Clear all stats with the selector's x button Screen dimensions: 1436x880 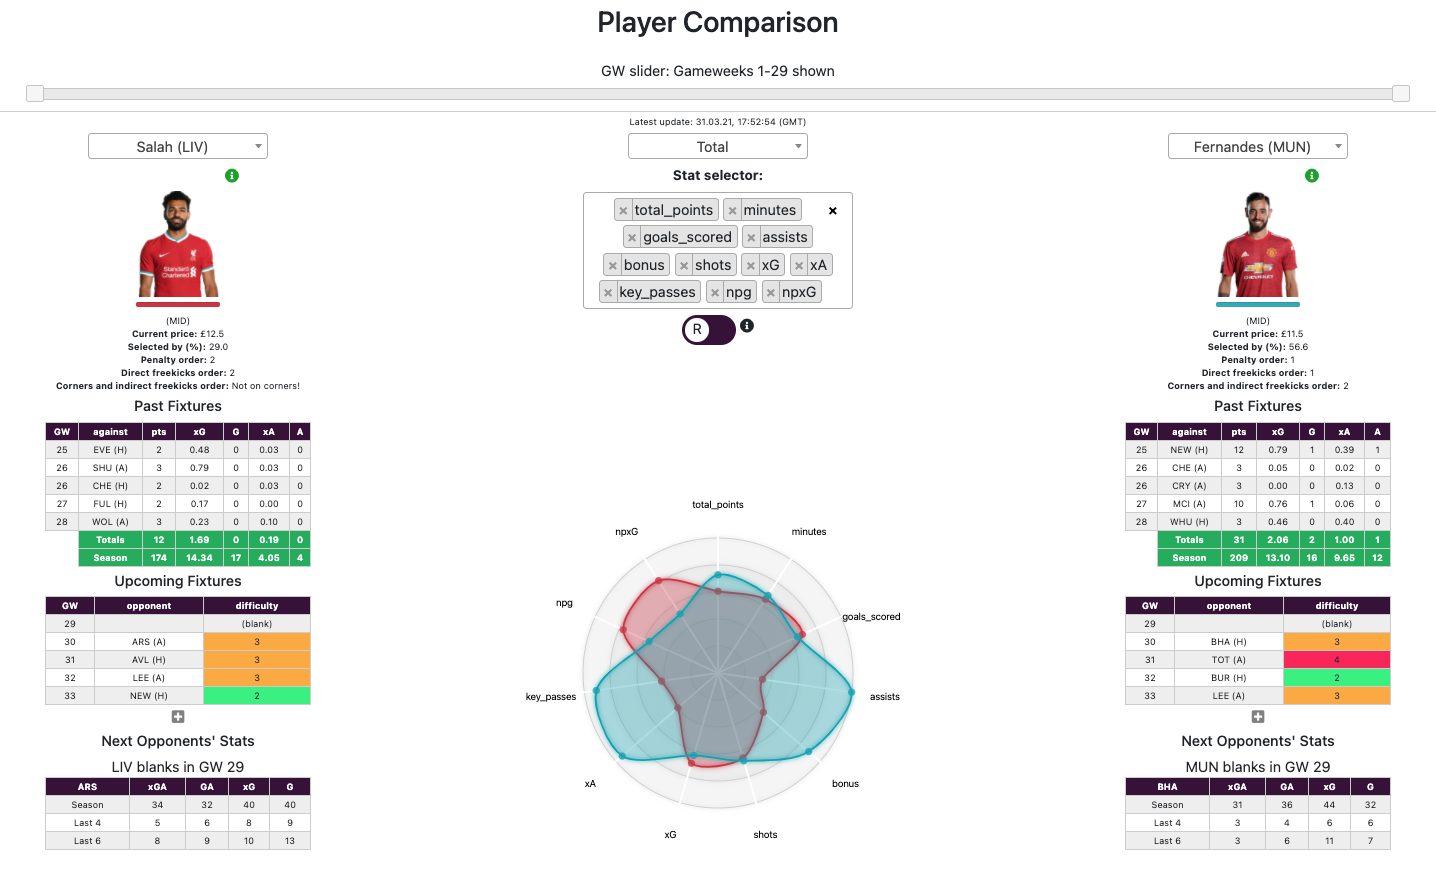(x=832, y=210)
